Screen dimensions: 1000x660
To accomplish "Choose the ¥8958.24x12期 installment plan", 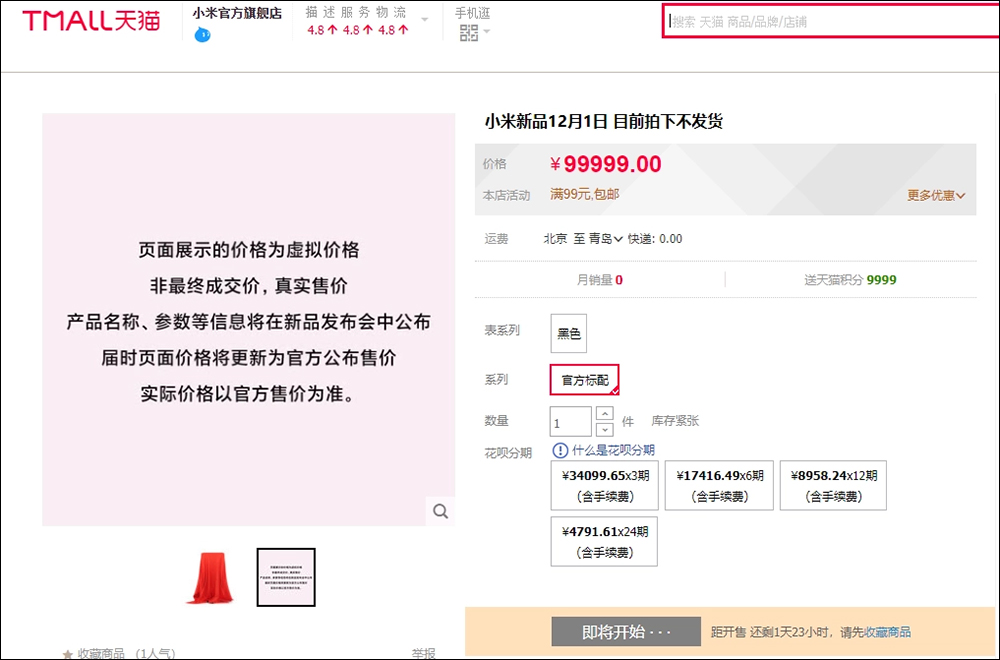I will pyautogui.click(x=833, y=485).
